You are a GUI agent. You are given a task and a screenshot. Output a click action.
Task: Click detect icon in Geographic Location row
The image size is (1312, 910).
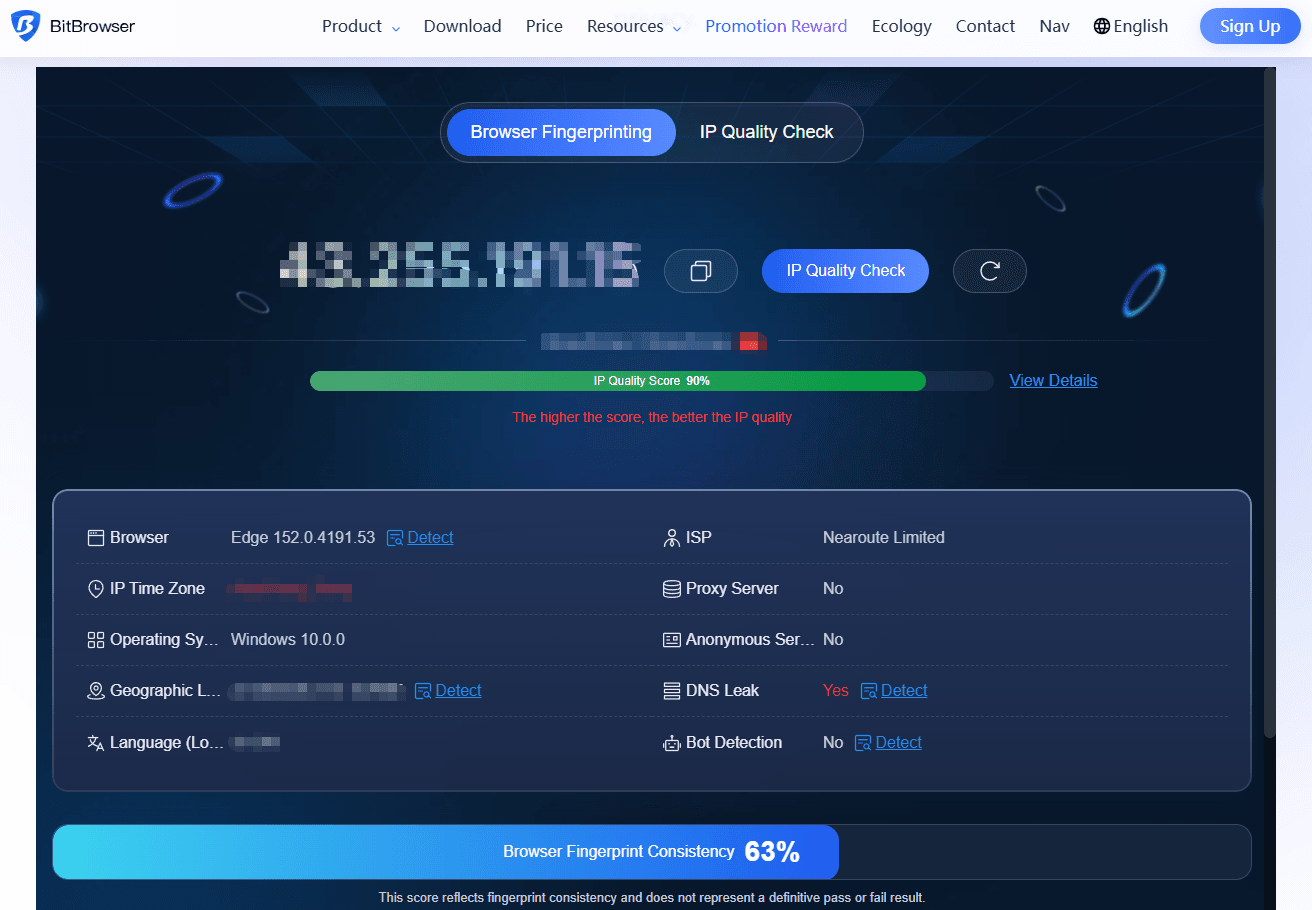click(423, 691)
